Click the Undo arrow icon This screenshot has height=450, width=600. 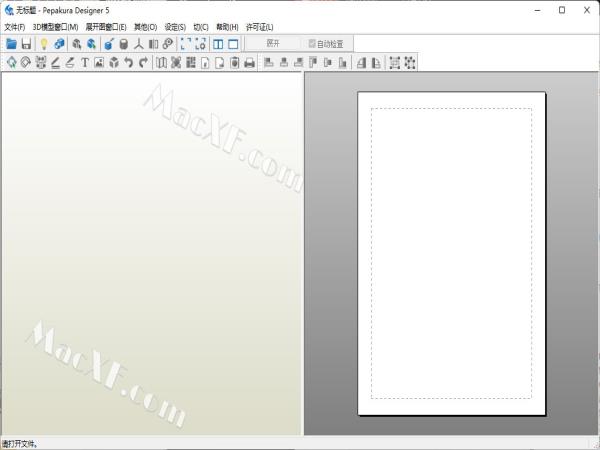(x=129, y=62)
